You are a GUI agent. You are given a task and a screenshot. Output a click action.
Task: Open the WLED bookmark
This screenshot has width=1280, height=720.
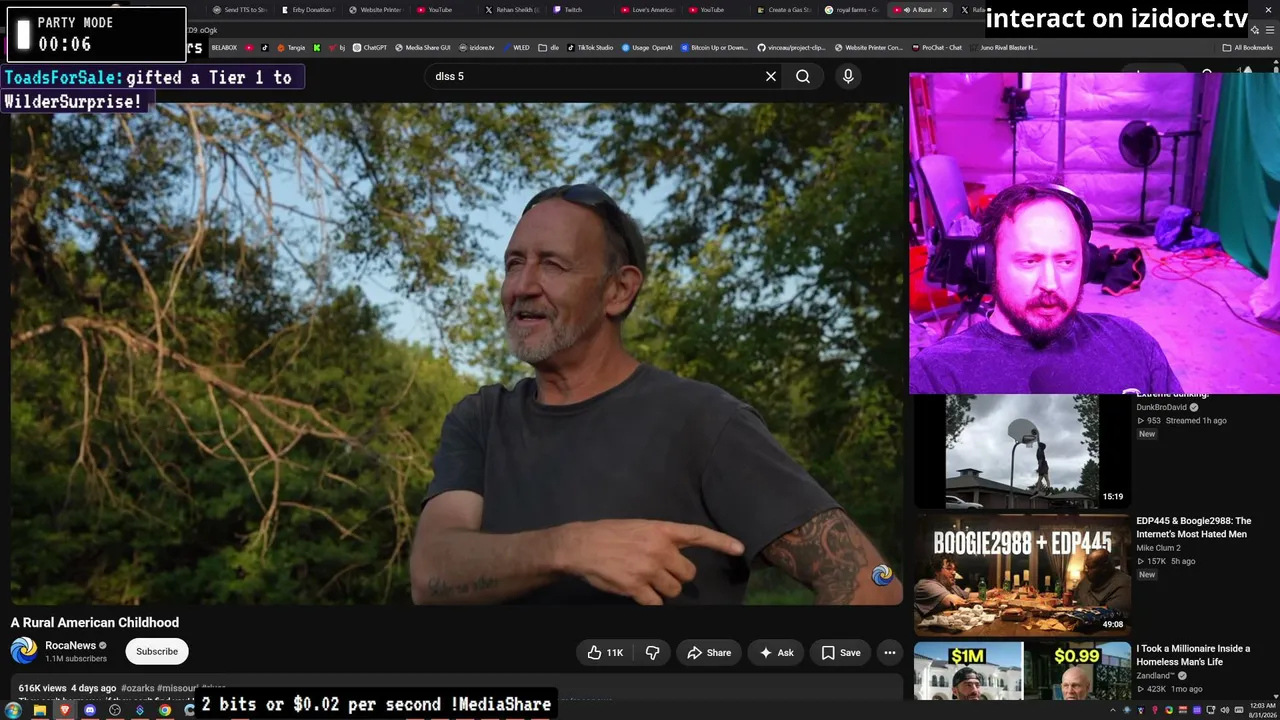tap(516, 47)
